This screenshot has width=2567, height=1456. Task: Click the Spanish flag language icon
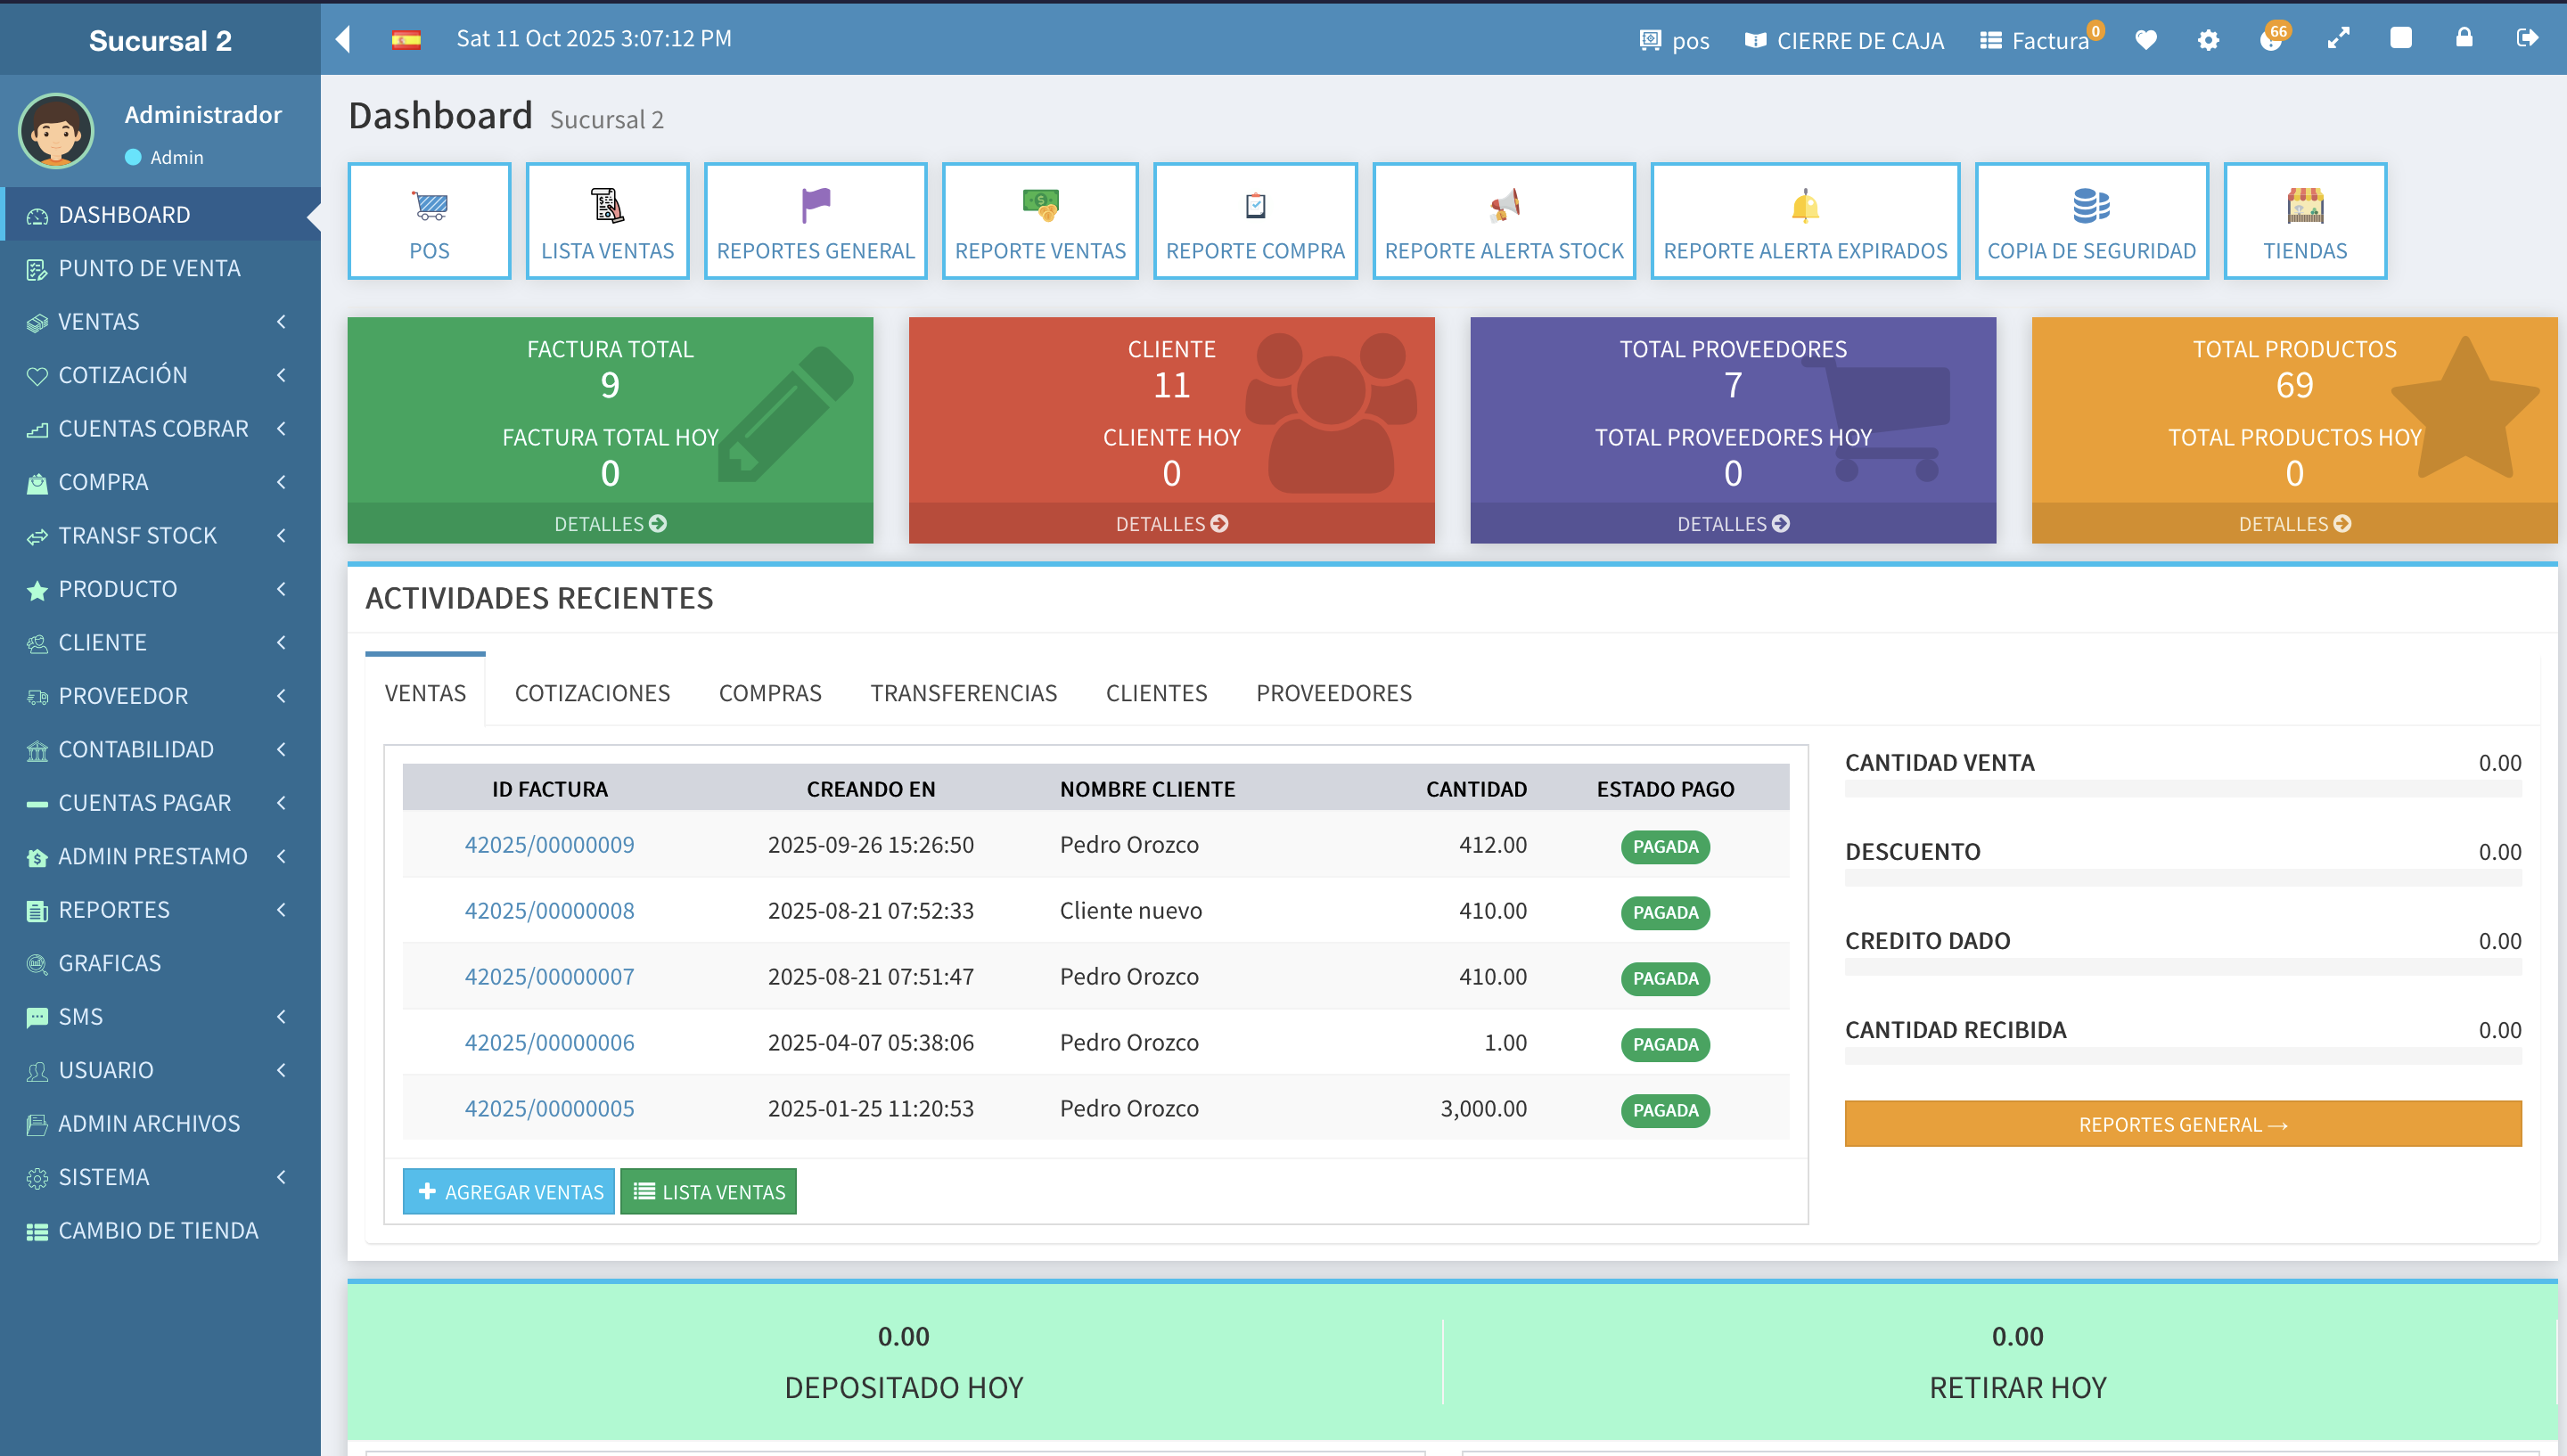pos(406,40)
